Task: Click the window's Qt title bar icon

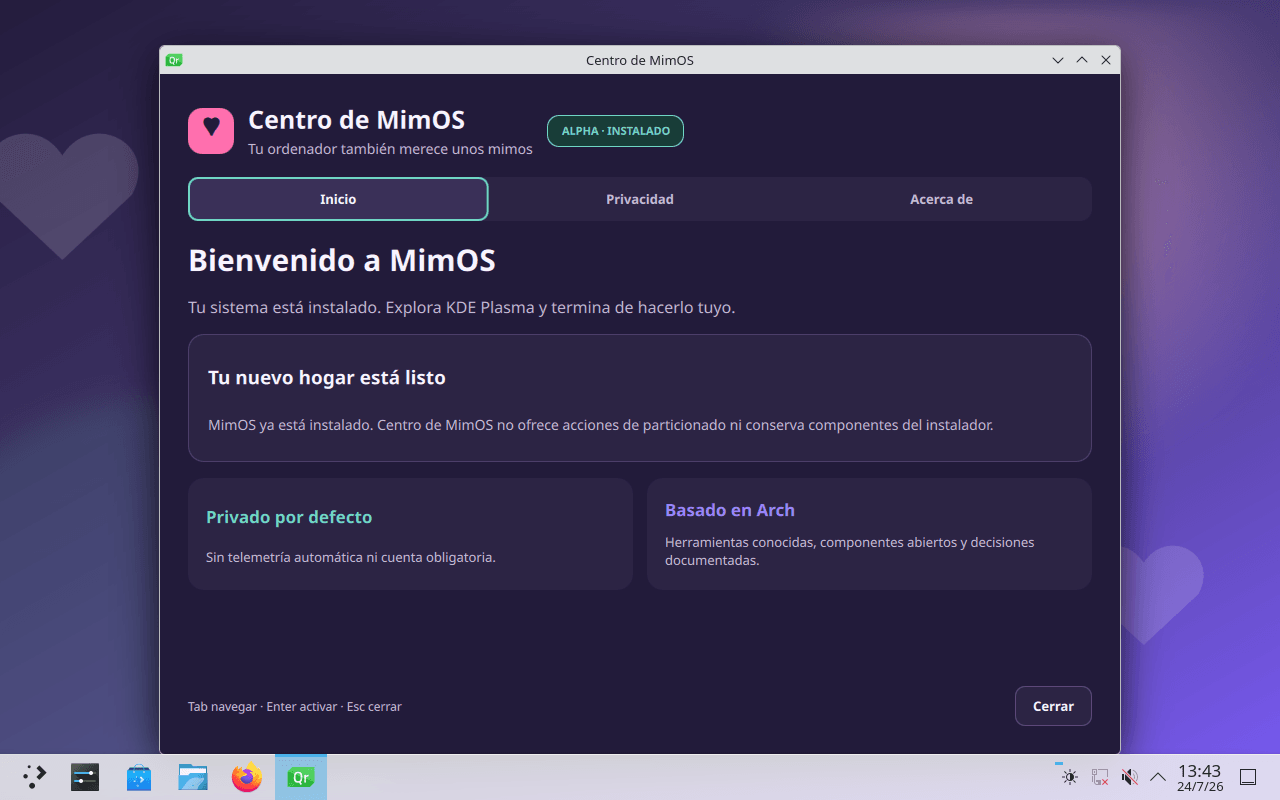Action: (174, 60)
